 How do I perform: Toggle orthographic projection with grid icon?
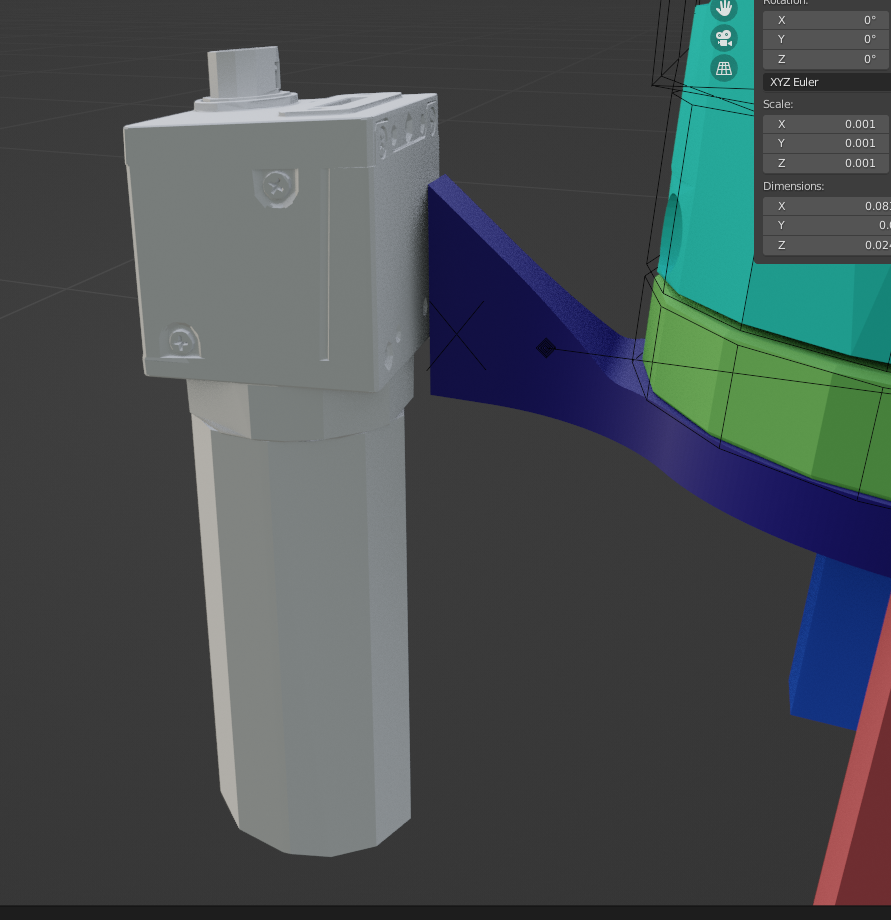(723, 68)
